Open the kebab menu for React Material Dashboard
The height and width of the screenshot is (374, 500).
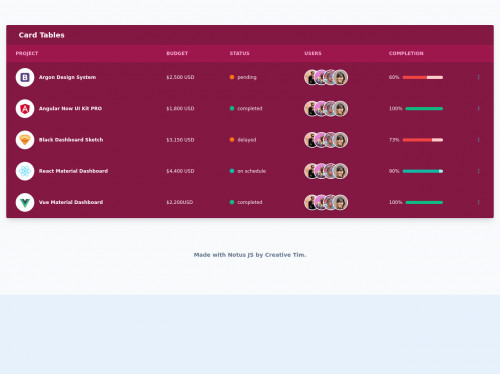point(478,171)
